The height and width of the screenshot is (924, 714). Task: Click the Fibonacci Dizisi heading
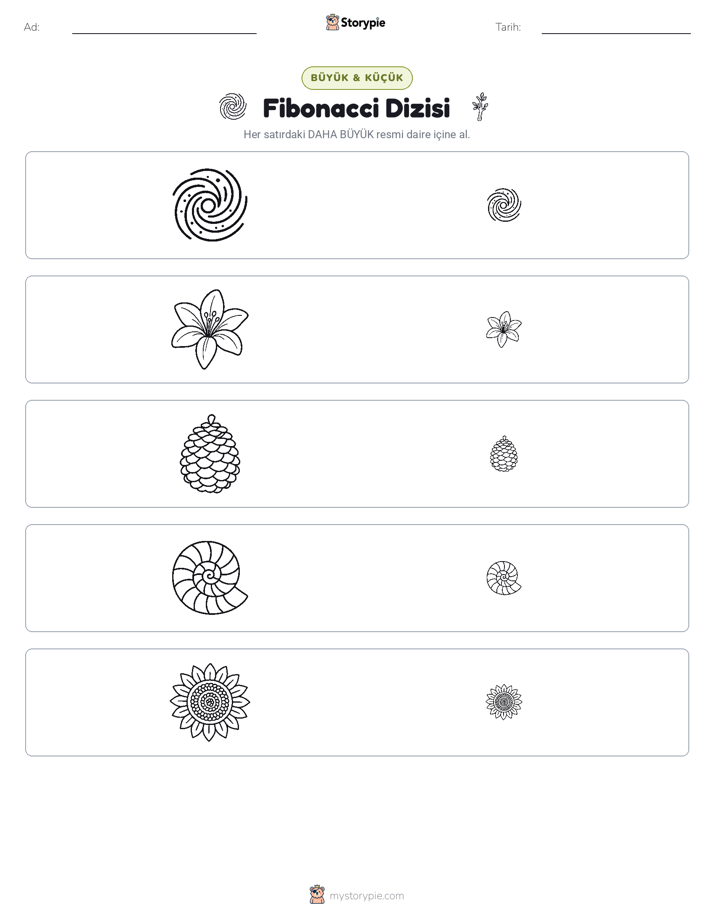356,108
